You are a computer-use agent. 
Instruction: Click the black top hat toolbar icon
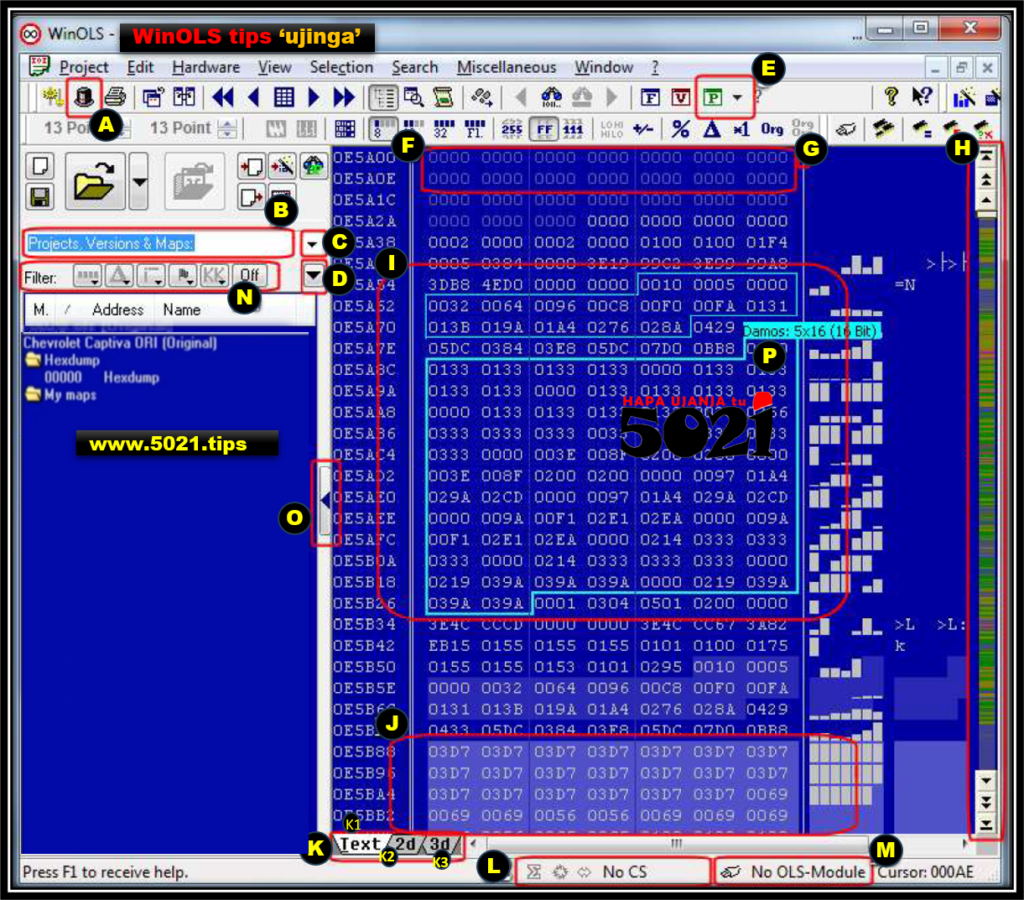point(84,96)
